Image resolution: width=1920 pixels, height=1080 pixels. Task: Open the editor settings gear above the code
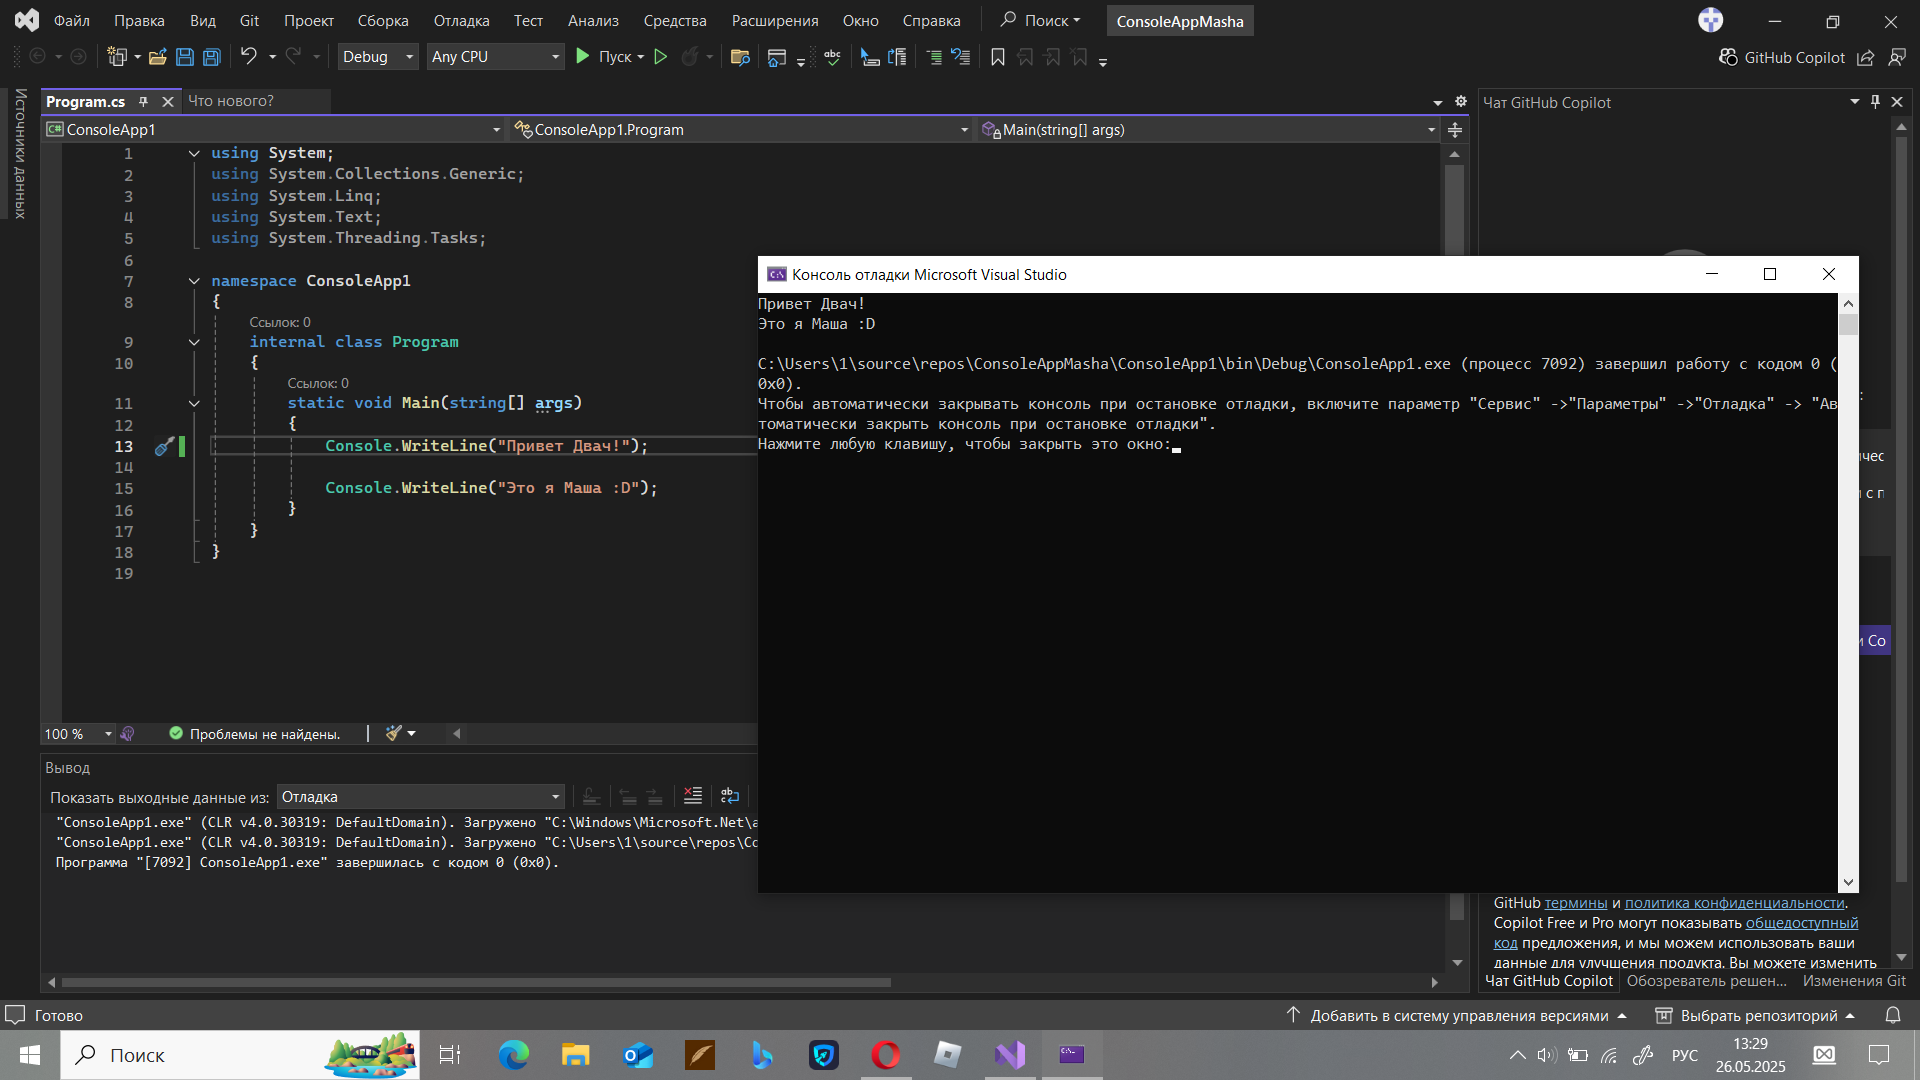tap(1461, 101)
